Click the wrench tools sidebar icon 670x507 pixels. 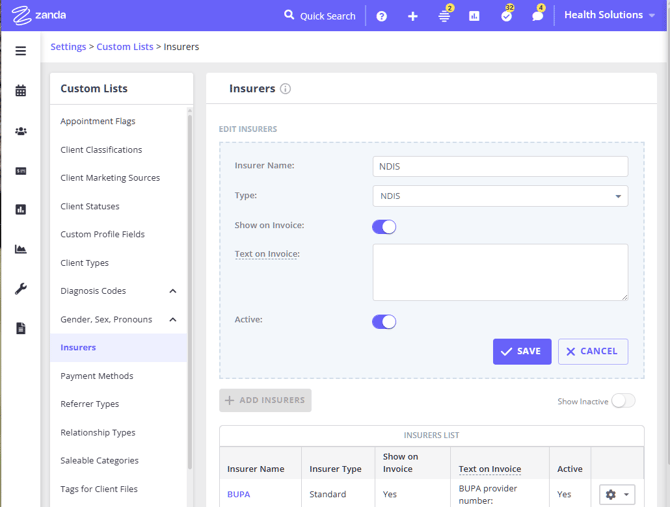click(x=20, y=289)
